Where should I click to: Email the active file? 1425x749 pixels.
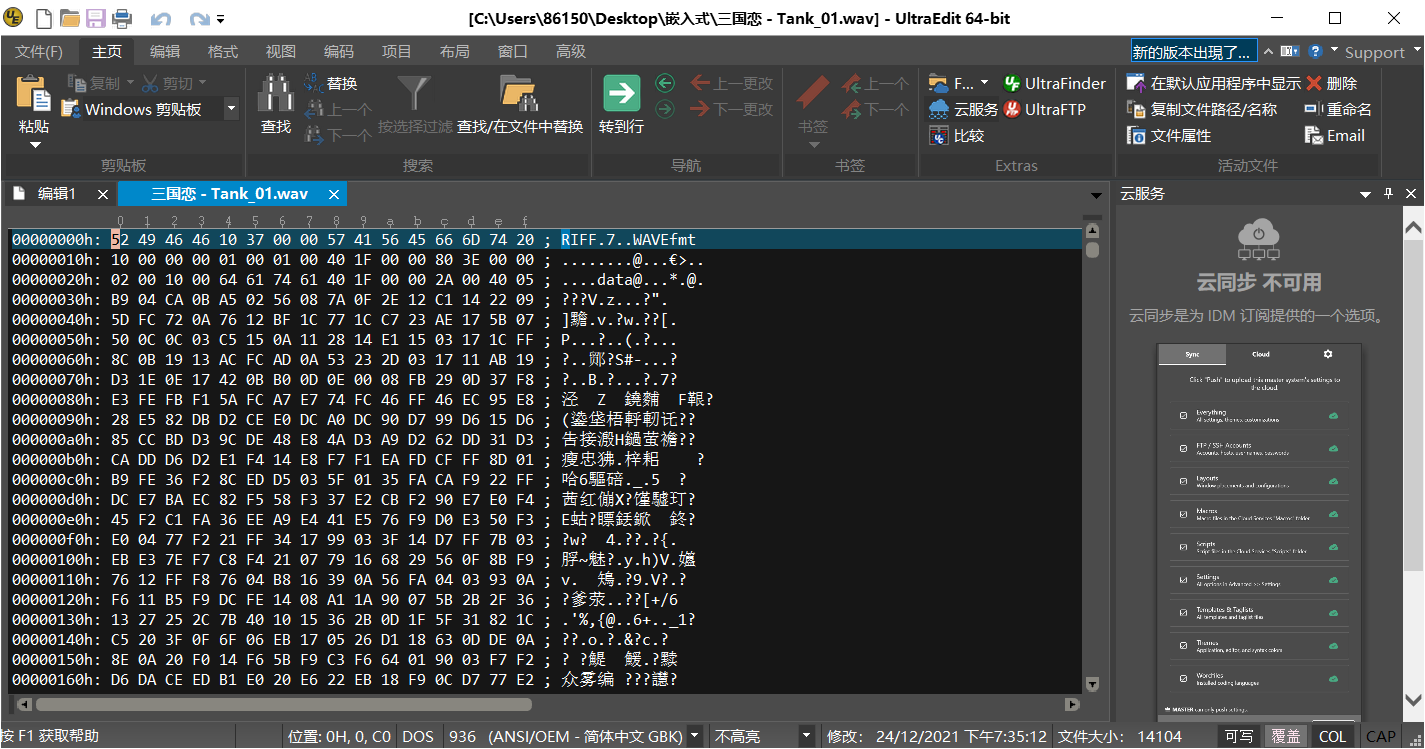coord(1335,136)
